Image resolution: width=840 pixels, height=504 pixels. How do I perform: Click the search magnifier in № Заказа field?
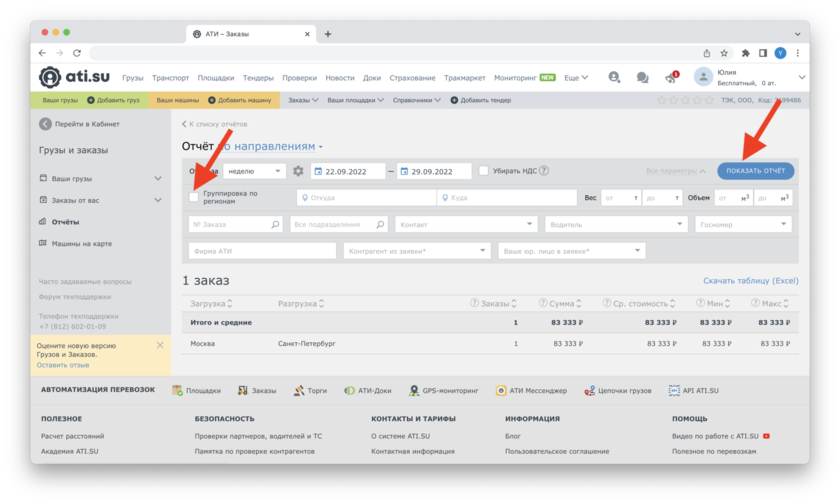276,225
